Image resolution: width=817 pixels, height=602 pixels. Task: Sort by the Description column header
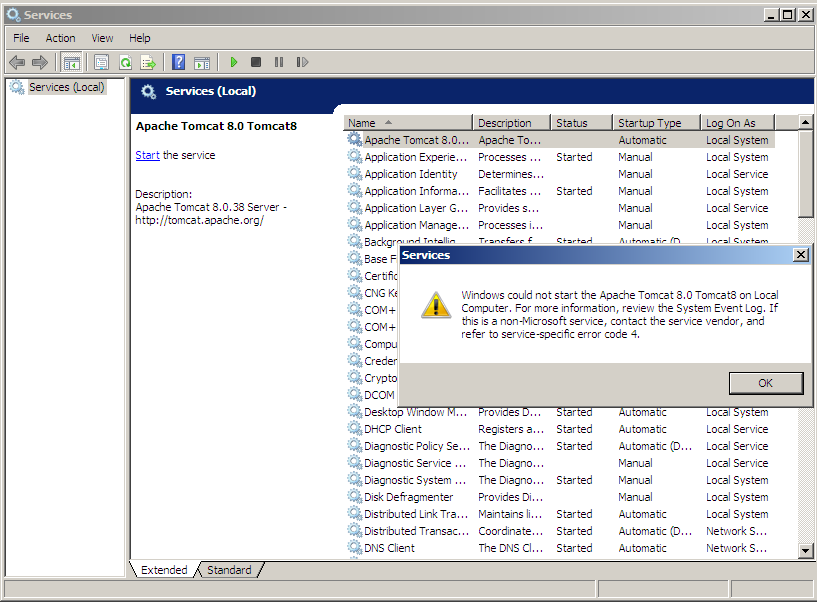[512, 123]
